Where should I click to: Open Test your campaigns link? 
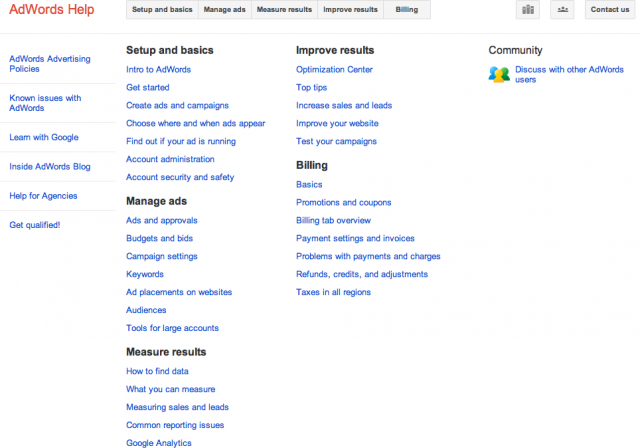click(x=336, y=141)
